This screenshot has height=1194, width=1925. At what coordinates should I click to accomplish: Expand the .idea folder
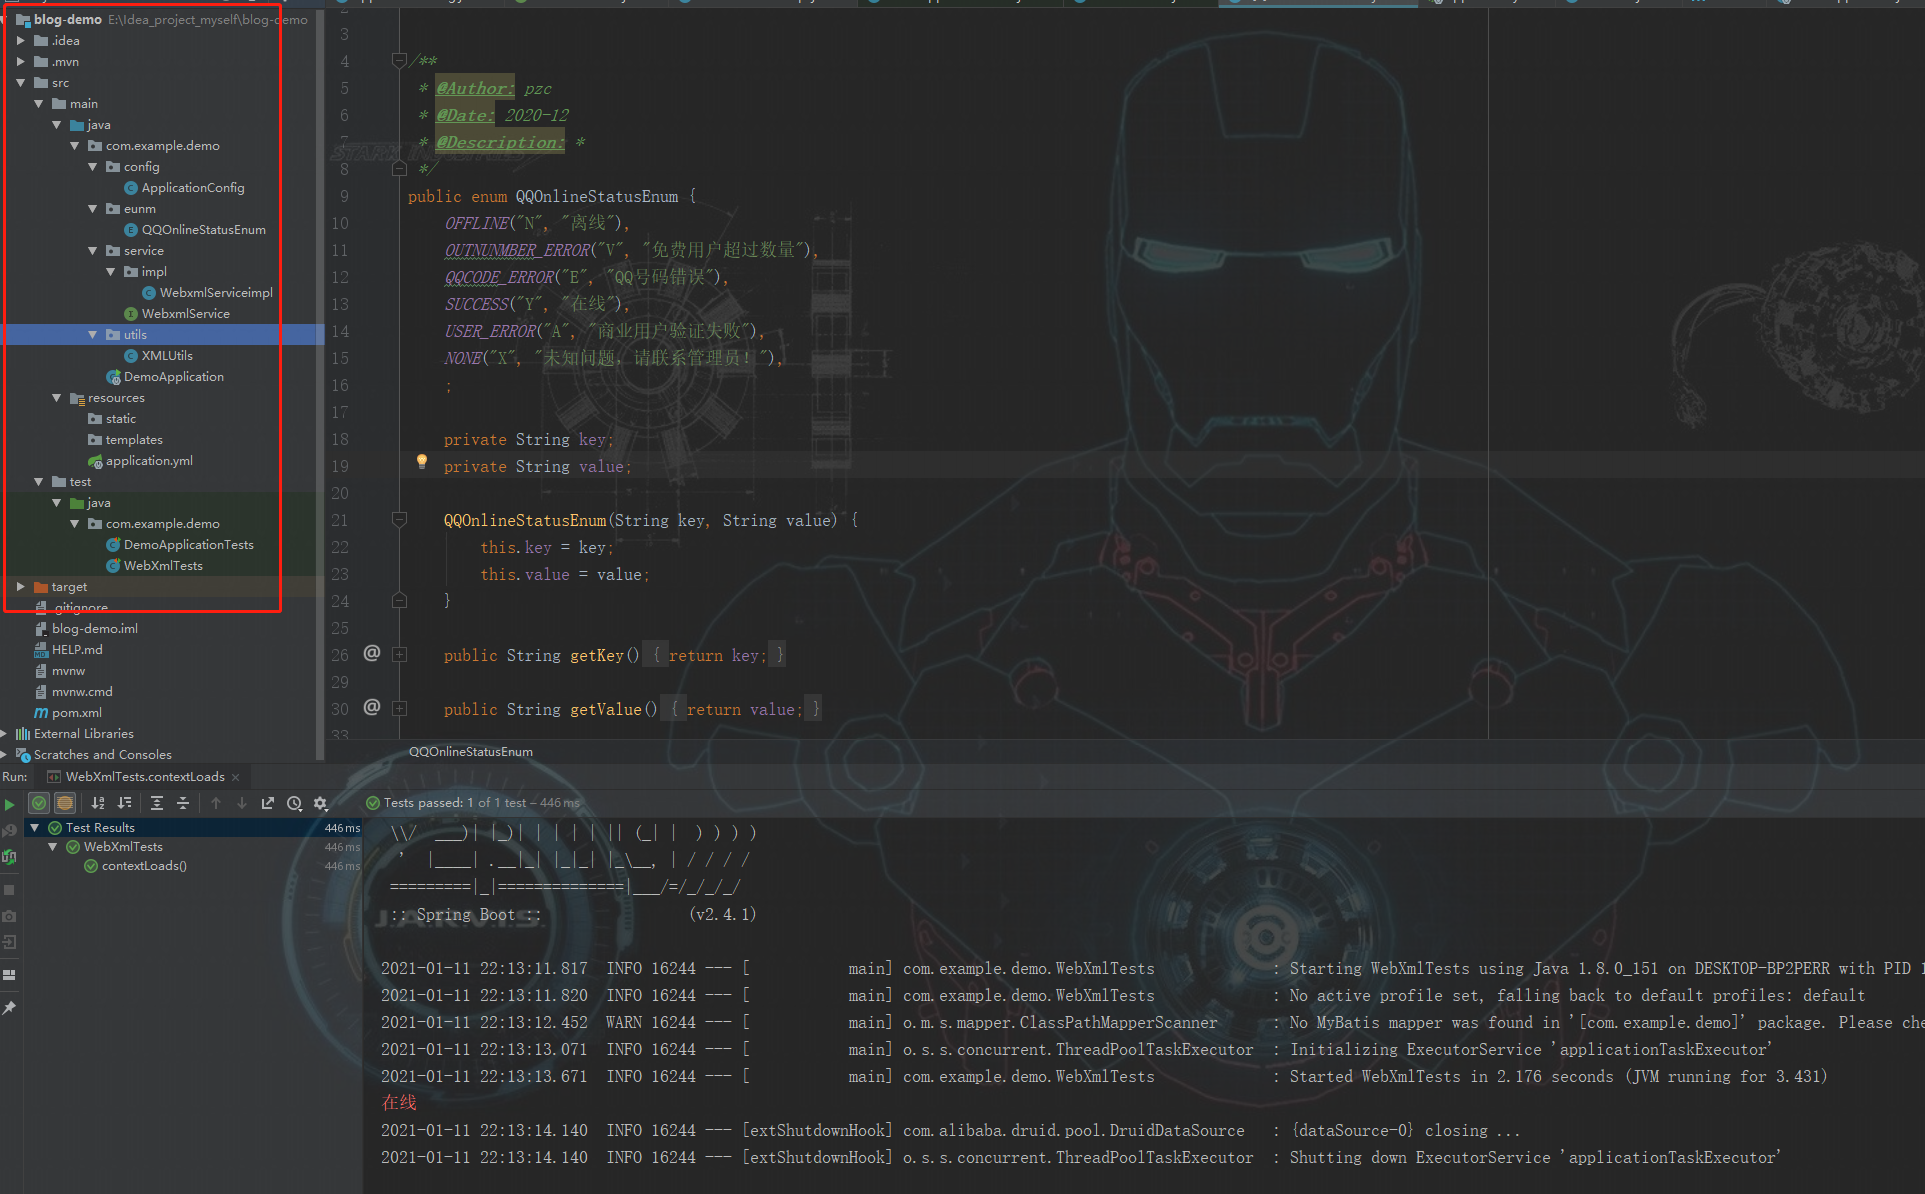click(x=20, y=41)
